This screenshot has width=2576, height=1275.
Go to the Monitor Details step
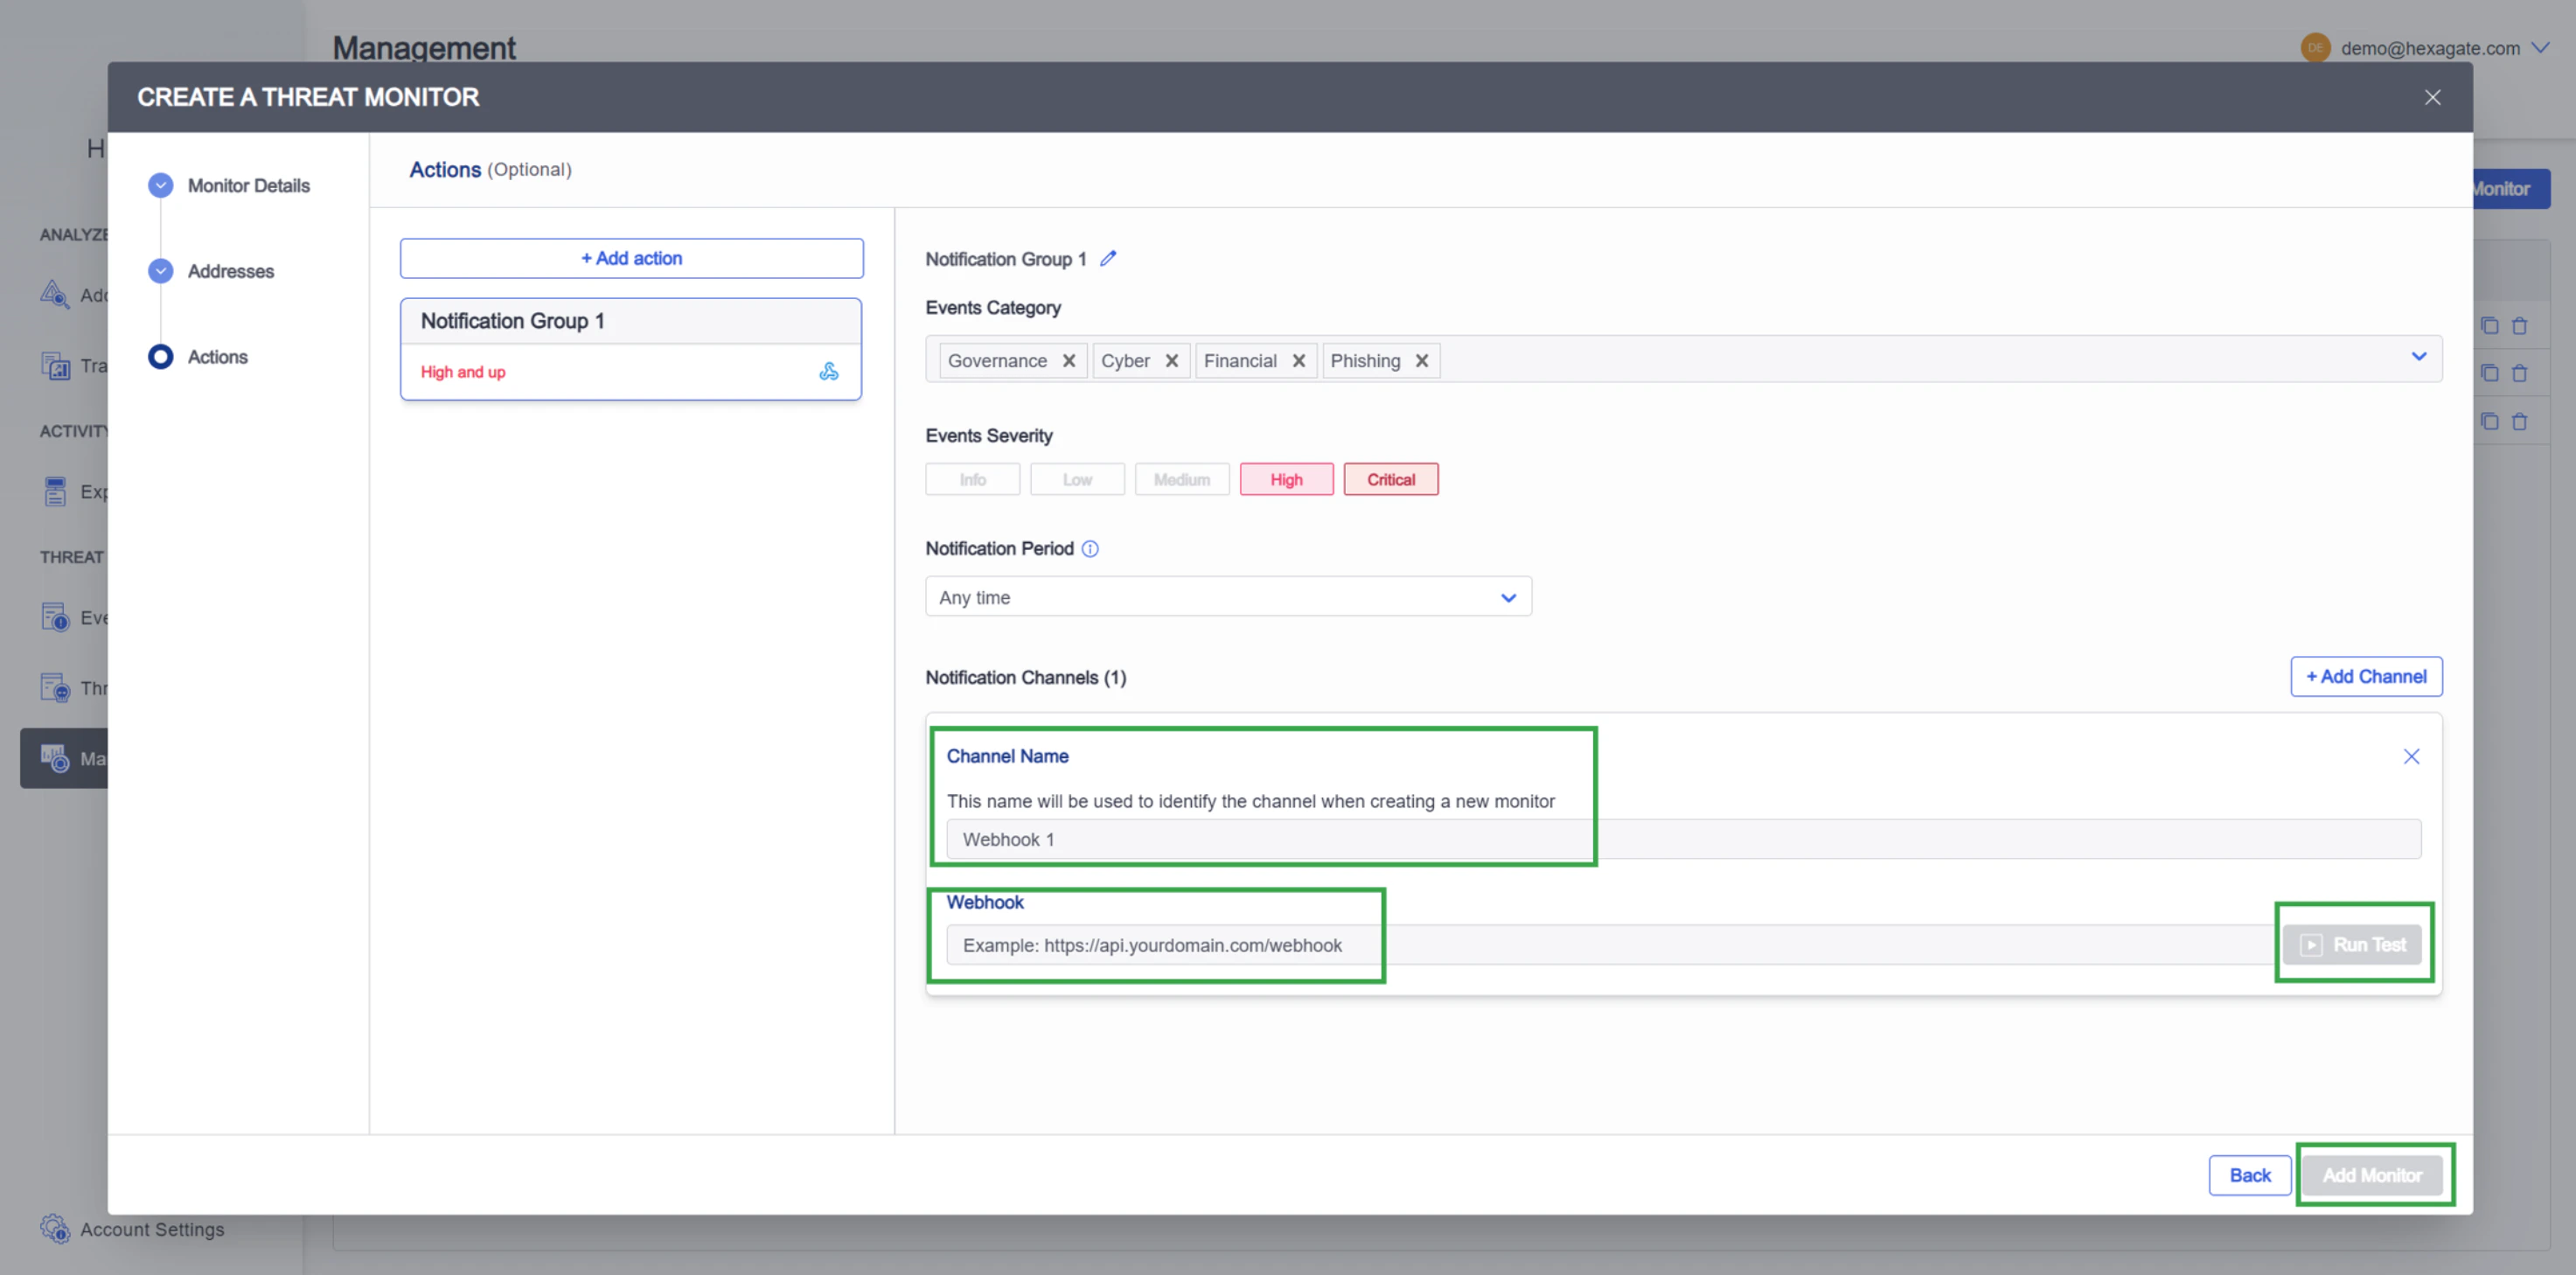pos(248,186)
